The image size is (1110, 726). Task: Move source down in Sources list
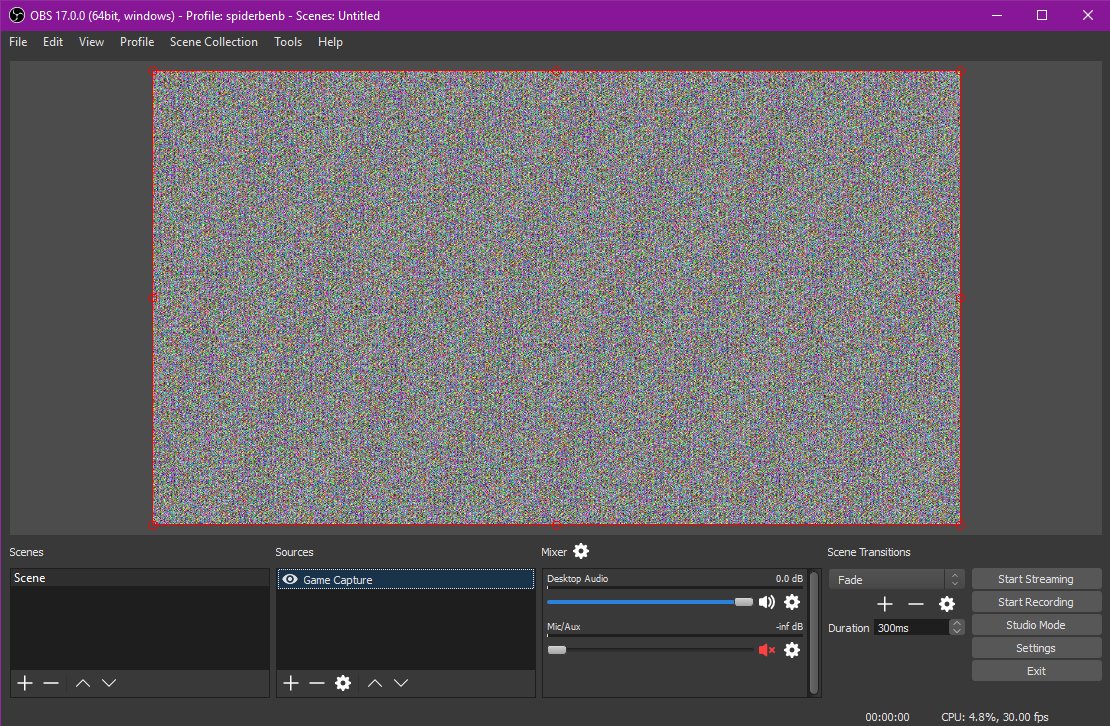401,683
